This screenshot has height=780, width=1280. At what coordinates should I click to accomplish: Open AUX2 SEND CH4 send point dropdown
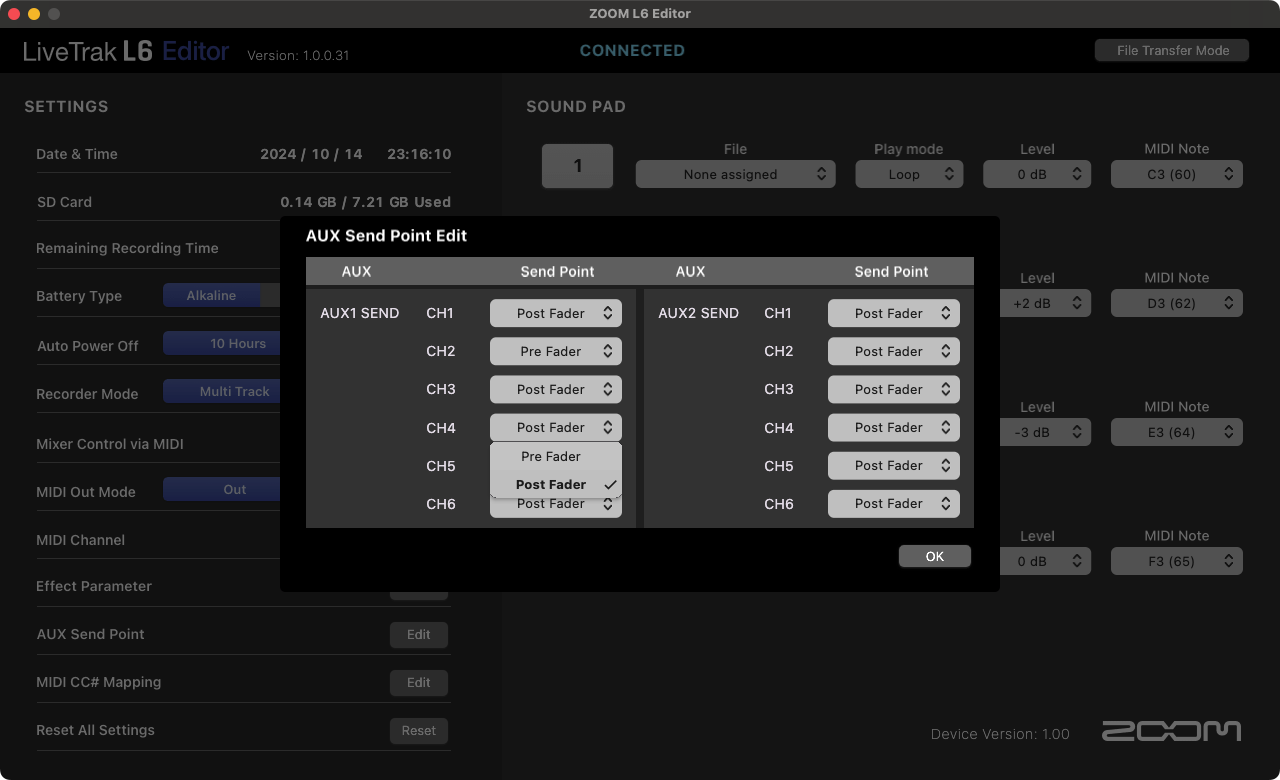pos(894,427)
